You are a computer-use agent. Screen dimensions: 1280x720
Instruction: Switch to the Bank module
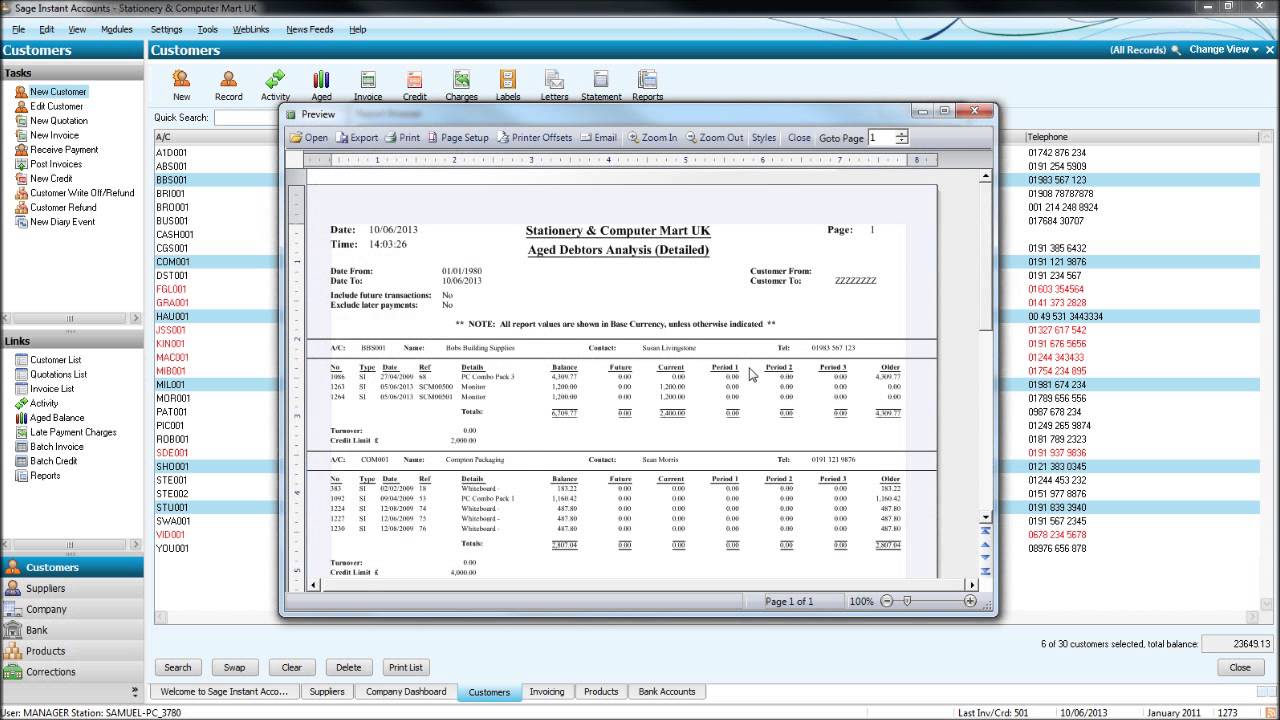pyautogui.click(x=72, y=630)
